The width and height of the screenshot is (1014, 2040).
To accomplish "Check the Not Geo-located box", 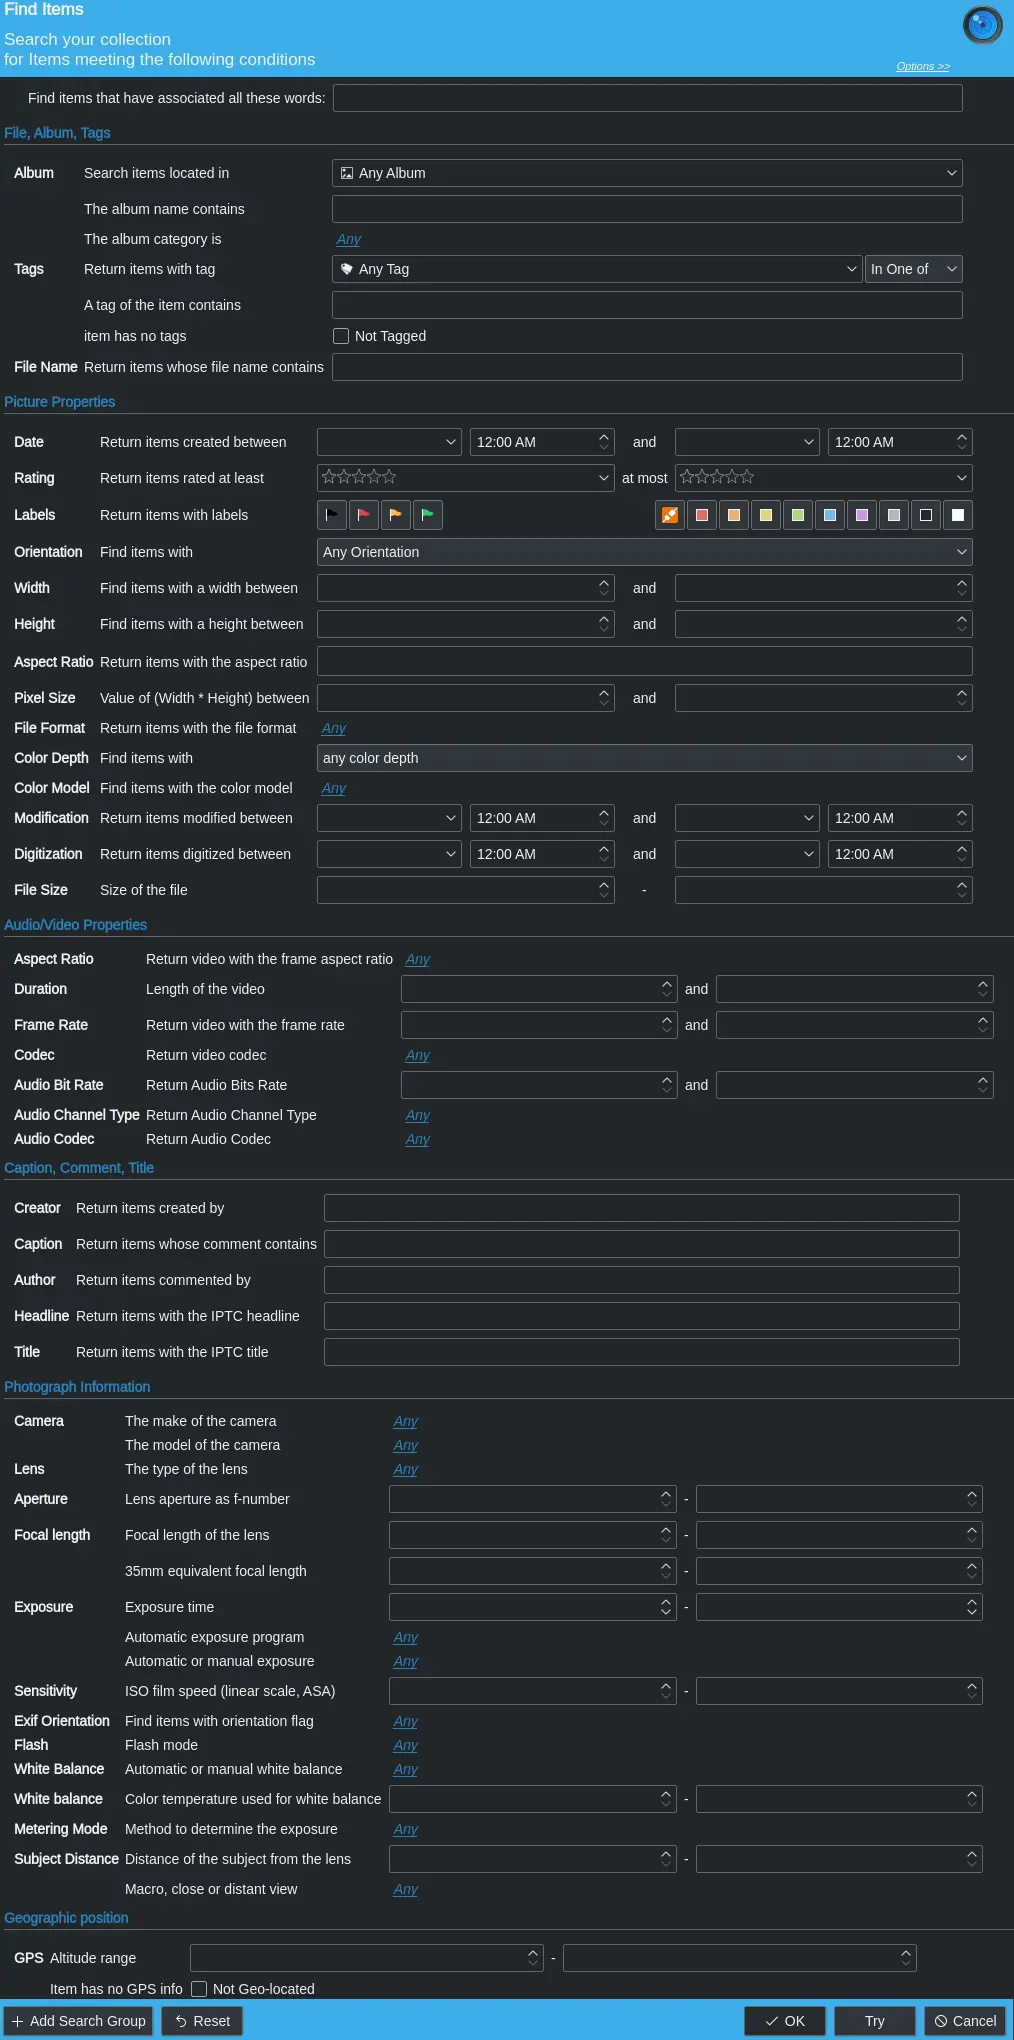I will coord(199,1989).
